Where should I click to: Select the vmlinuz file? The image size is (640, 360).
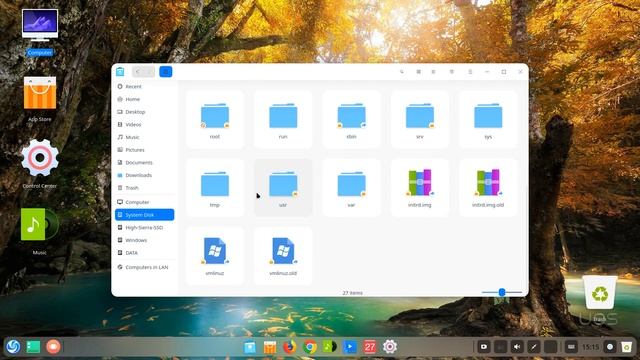pos(215,256)
